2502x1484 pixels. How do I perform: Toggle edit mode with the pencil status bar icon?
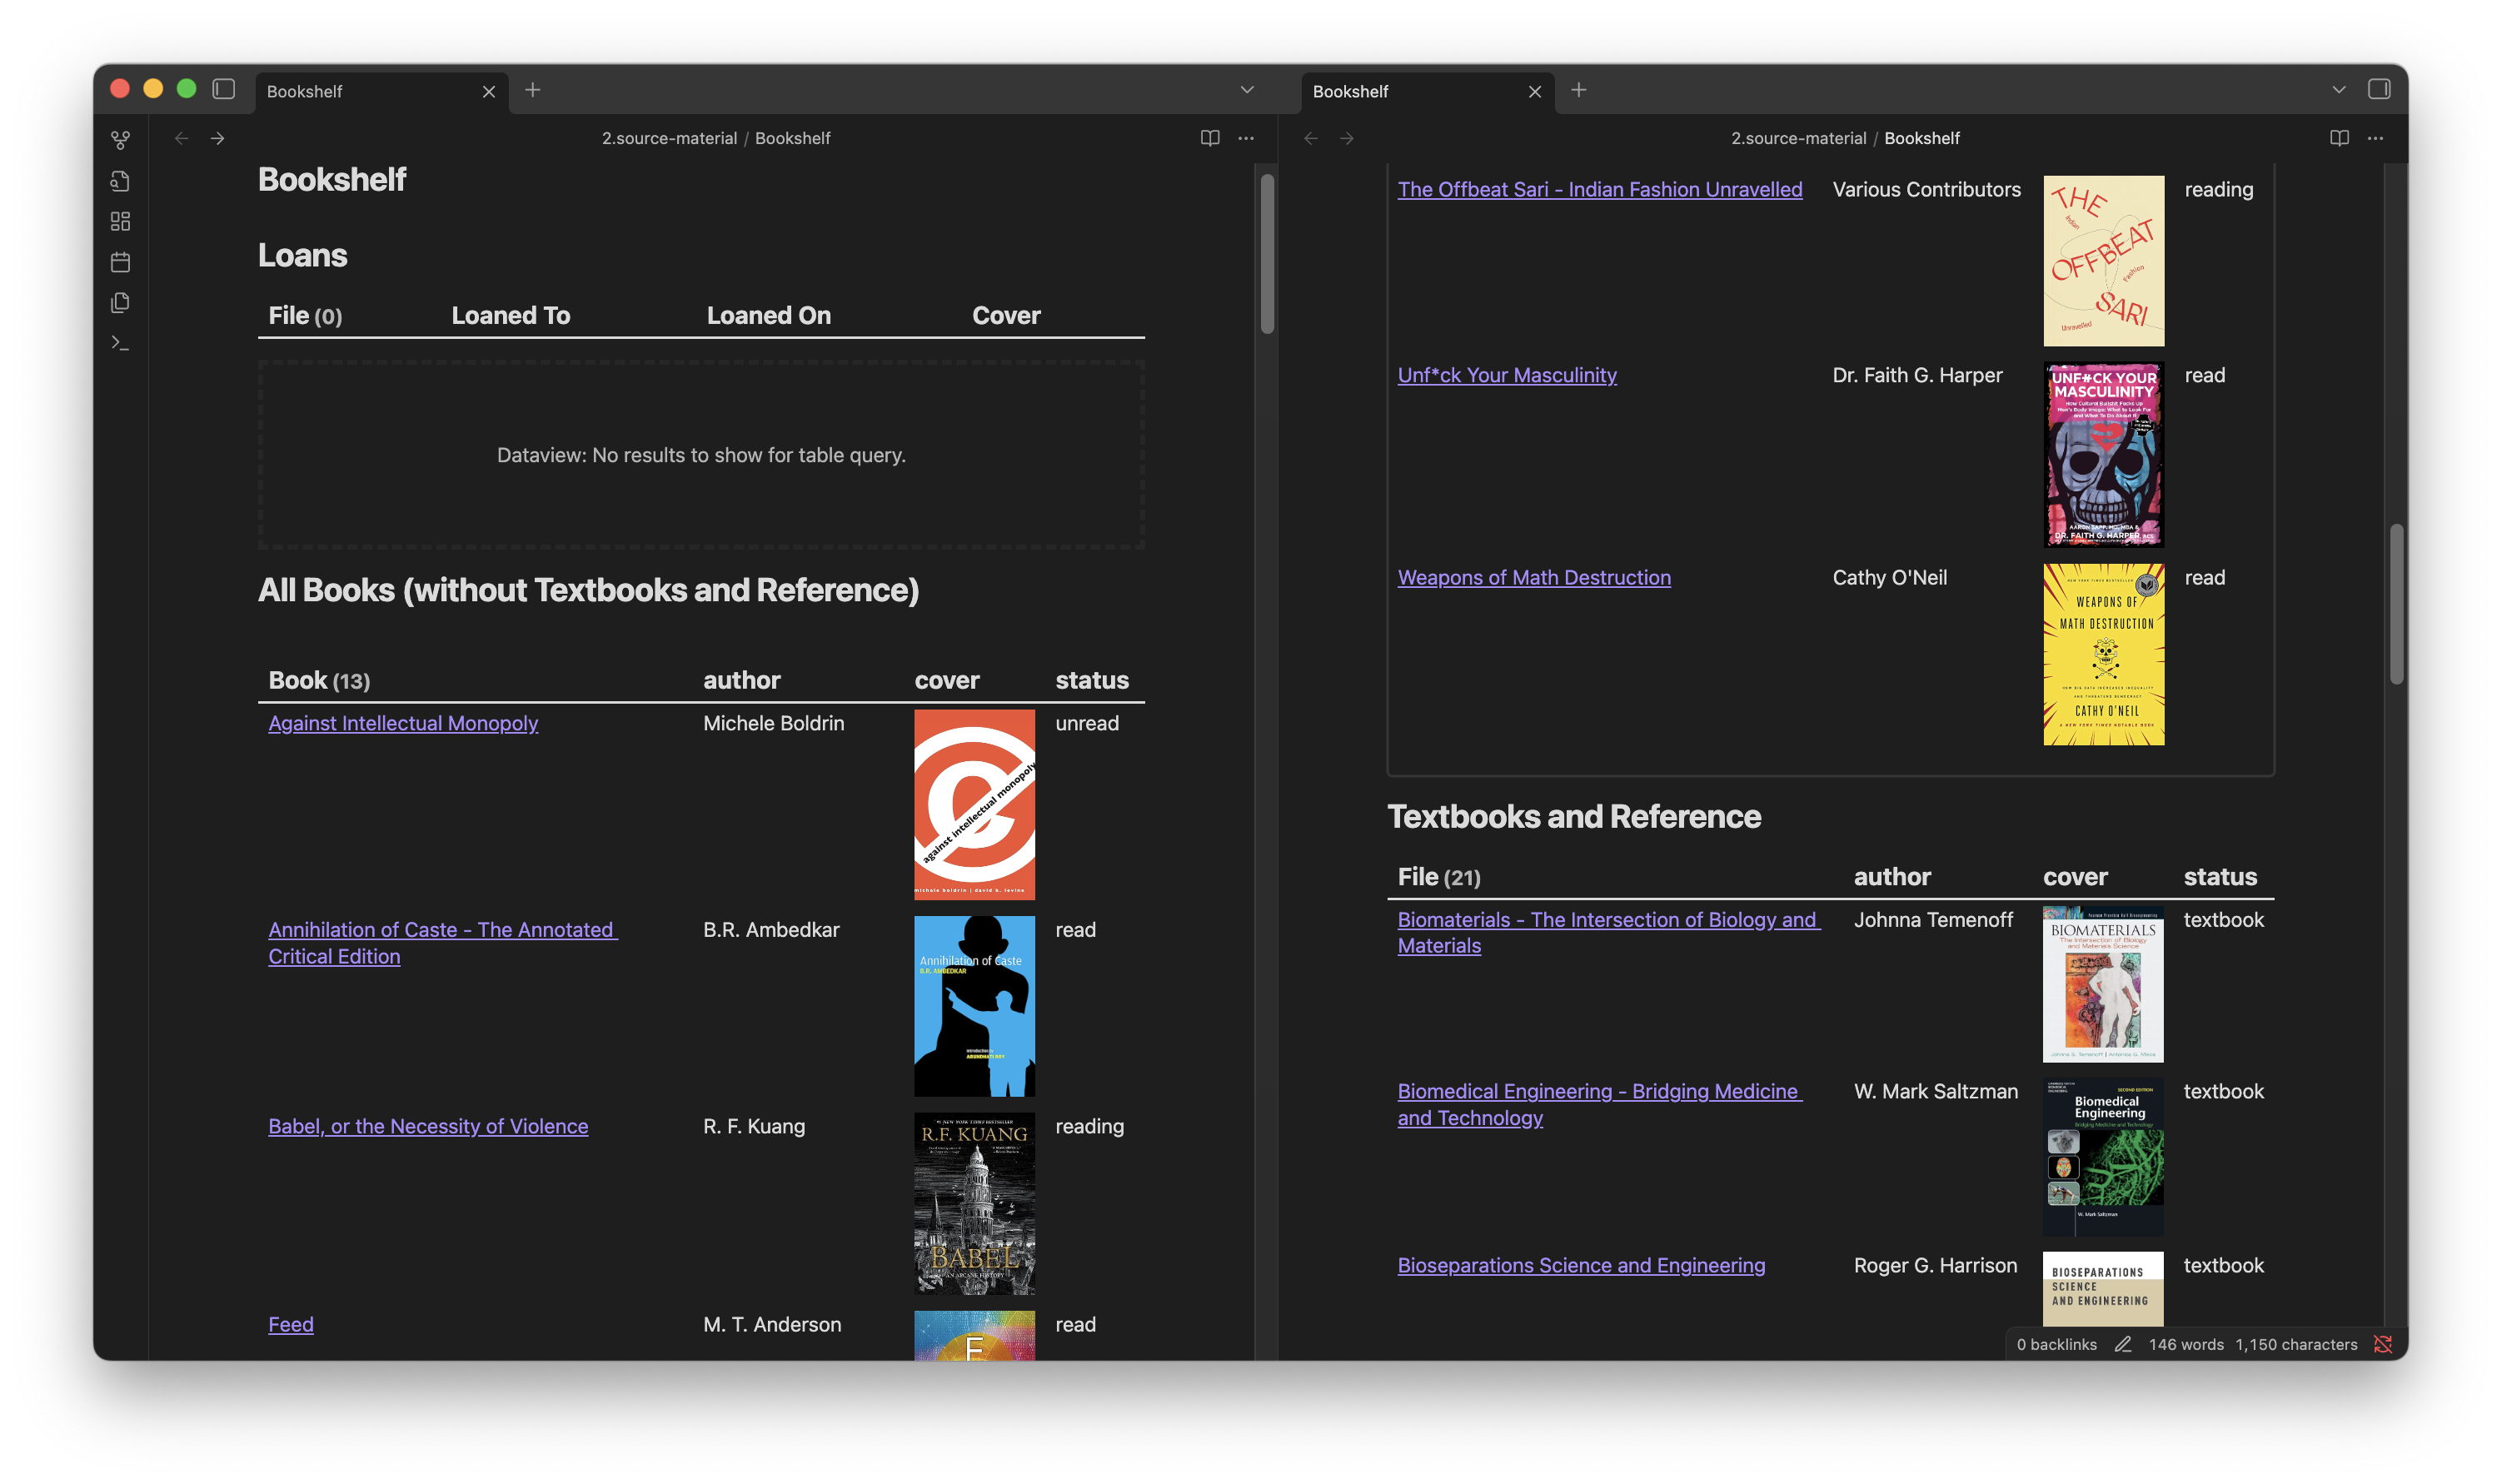pos(2122,1344)
